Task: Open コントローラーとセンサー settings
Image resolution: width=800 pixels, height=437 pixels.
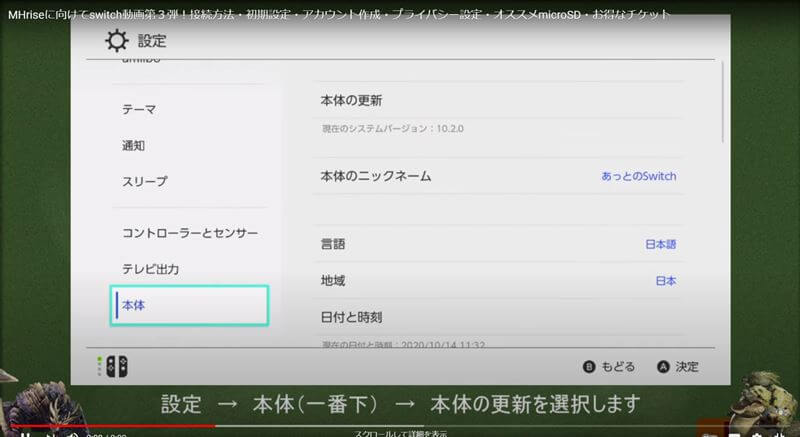Action: 189,234
